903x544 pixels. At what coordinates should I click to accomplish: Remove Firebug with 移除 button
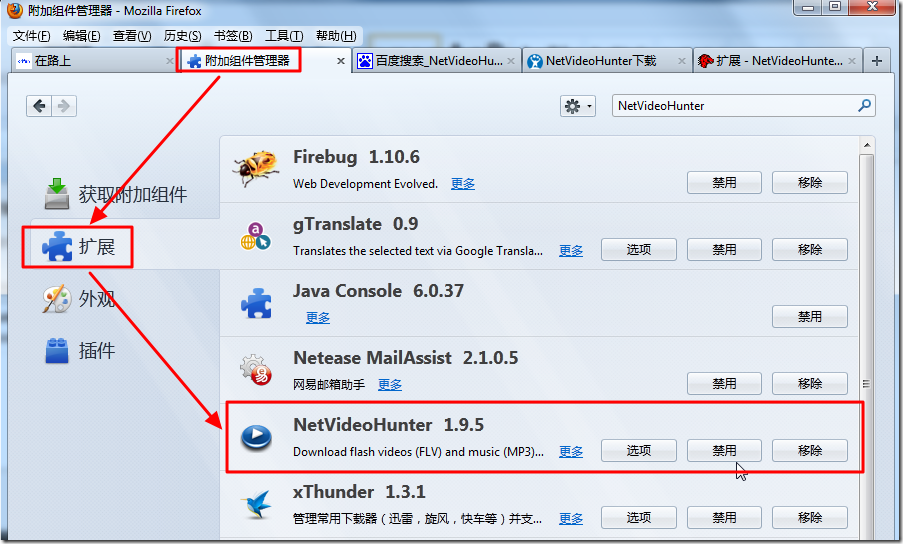(x=810, y=182)
